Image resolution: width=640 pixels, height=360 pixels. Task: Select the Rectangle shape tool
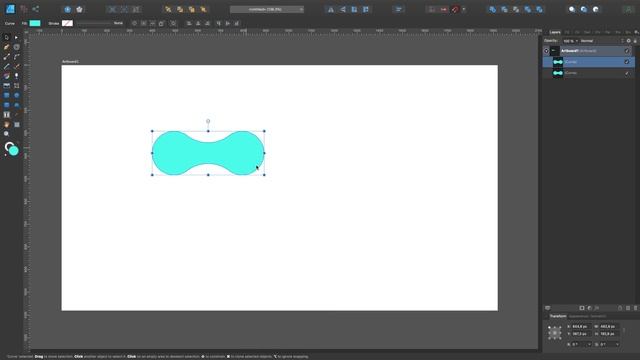coord(7,95)
